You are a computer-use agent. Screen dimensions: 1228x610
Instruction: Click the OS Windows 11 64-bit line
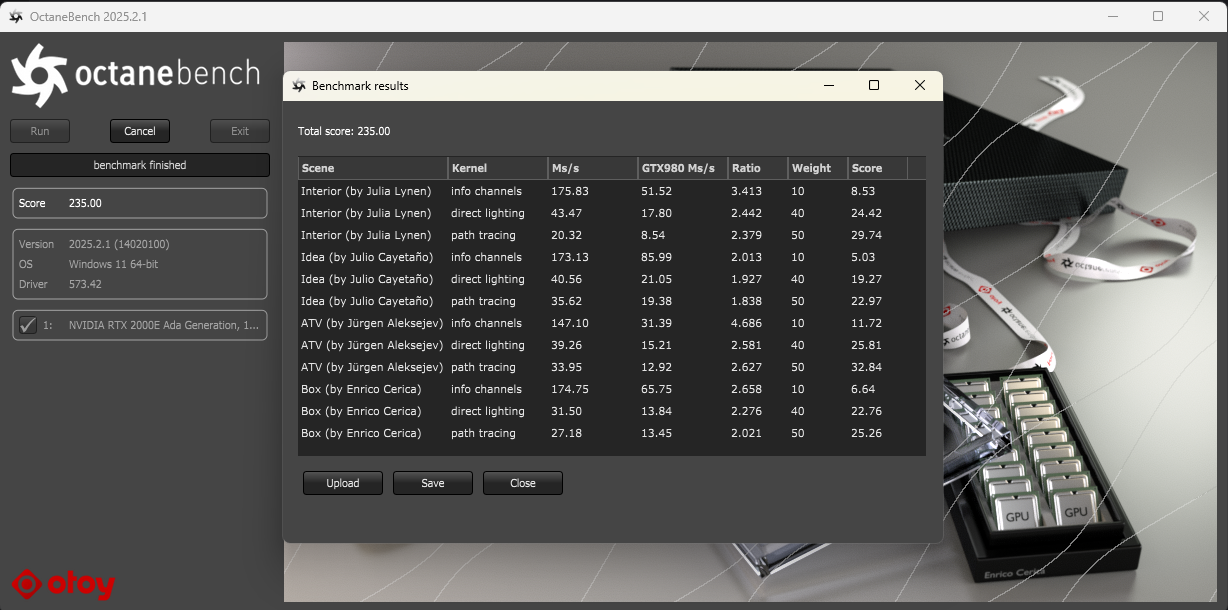(89, 264)
